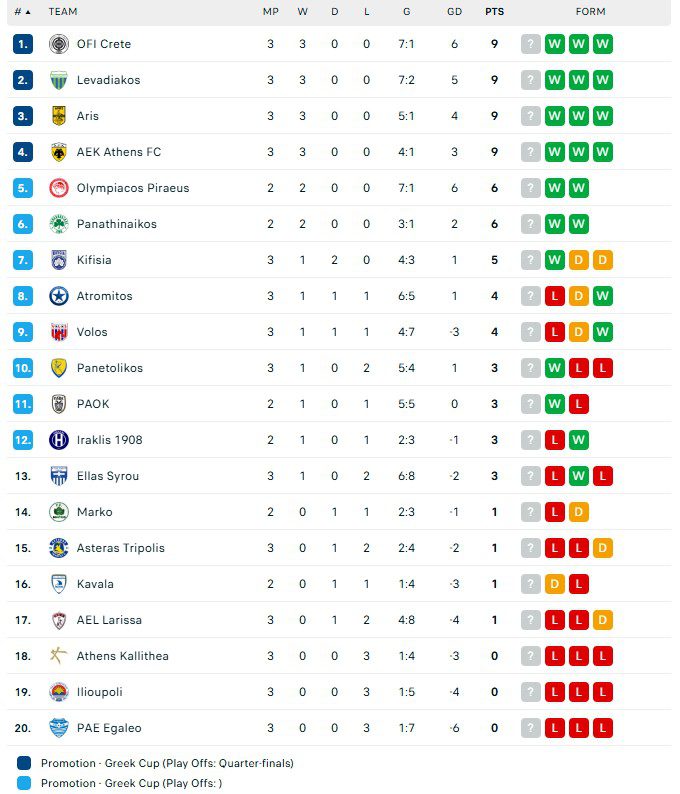Open the Kifisia team page

pos(94,260)
